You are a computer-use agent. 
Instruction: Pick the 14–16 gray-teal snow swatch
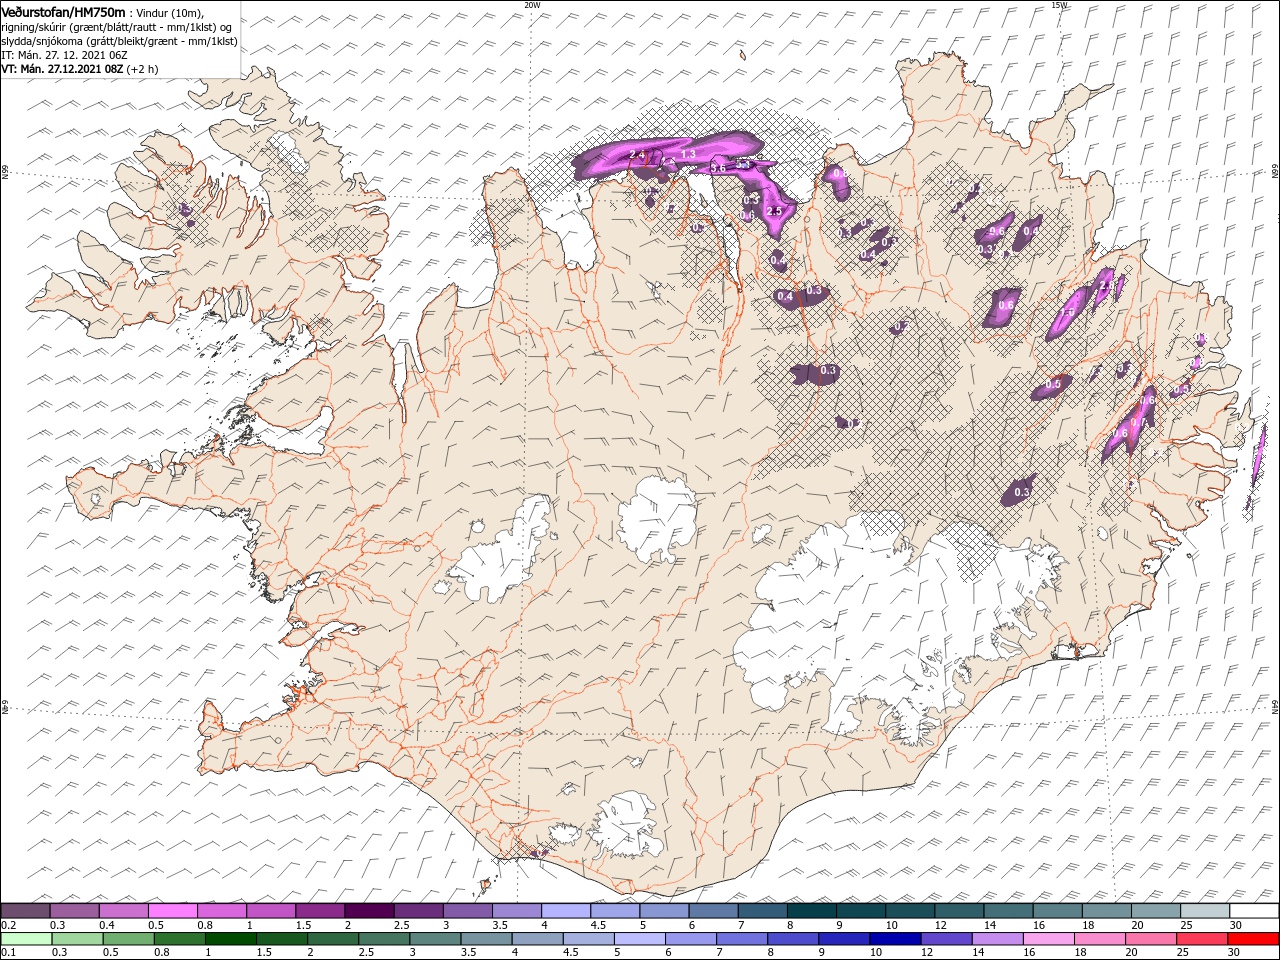point(1008,911)
